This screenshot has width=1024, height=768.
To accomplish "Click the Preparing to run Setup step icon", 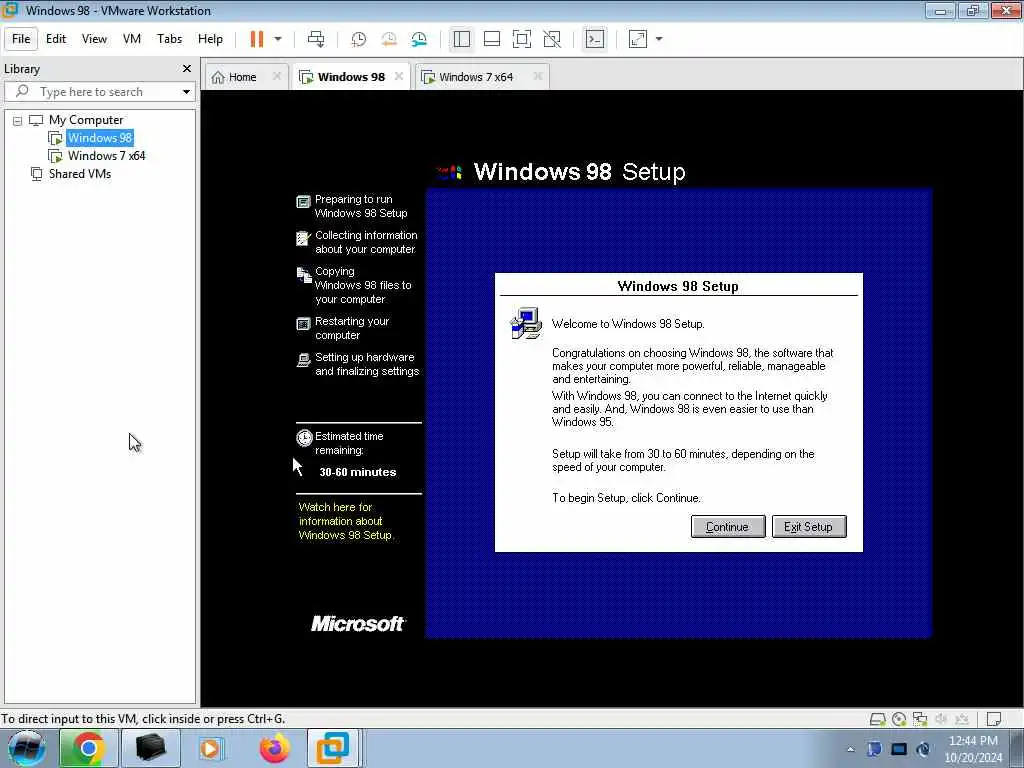I will click(303, 202).
